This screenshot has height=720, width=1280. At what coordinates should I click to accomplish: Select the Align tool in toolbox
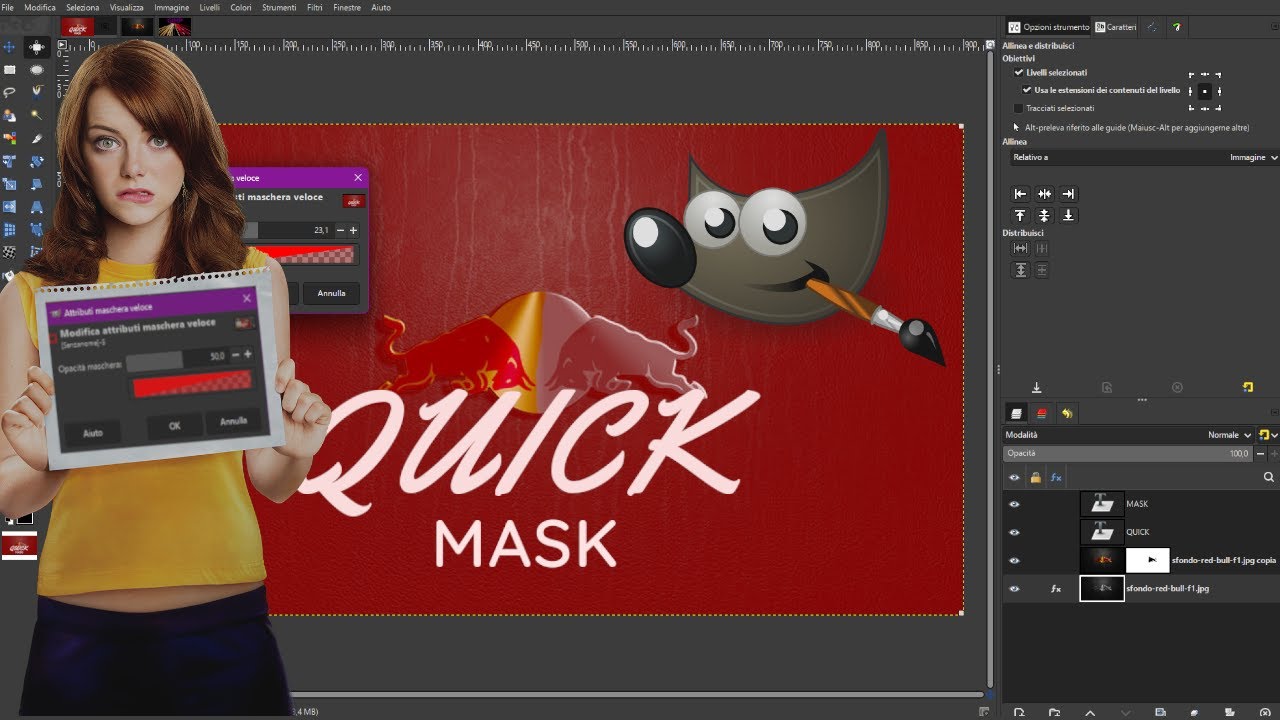pyautogui.click(x=37, y=47)
